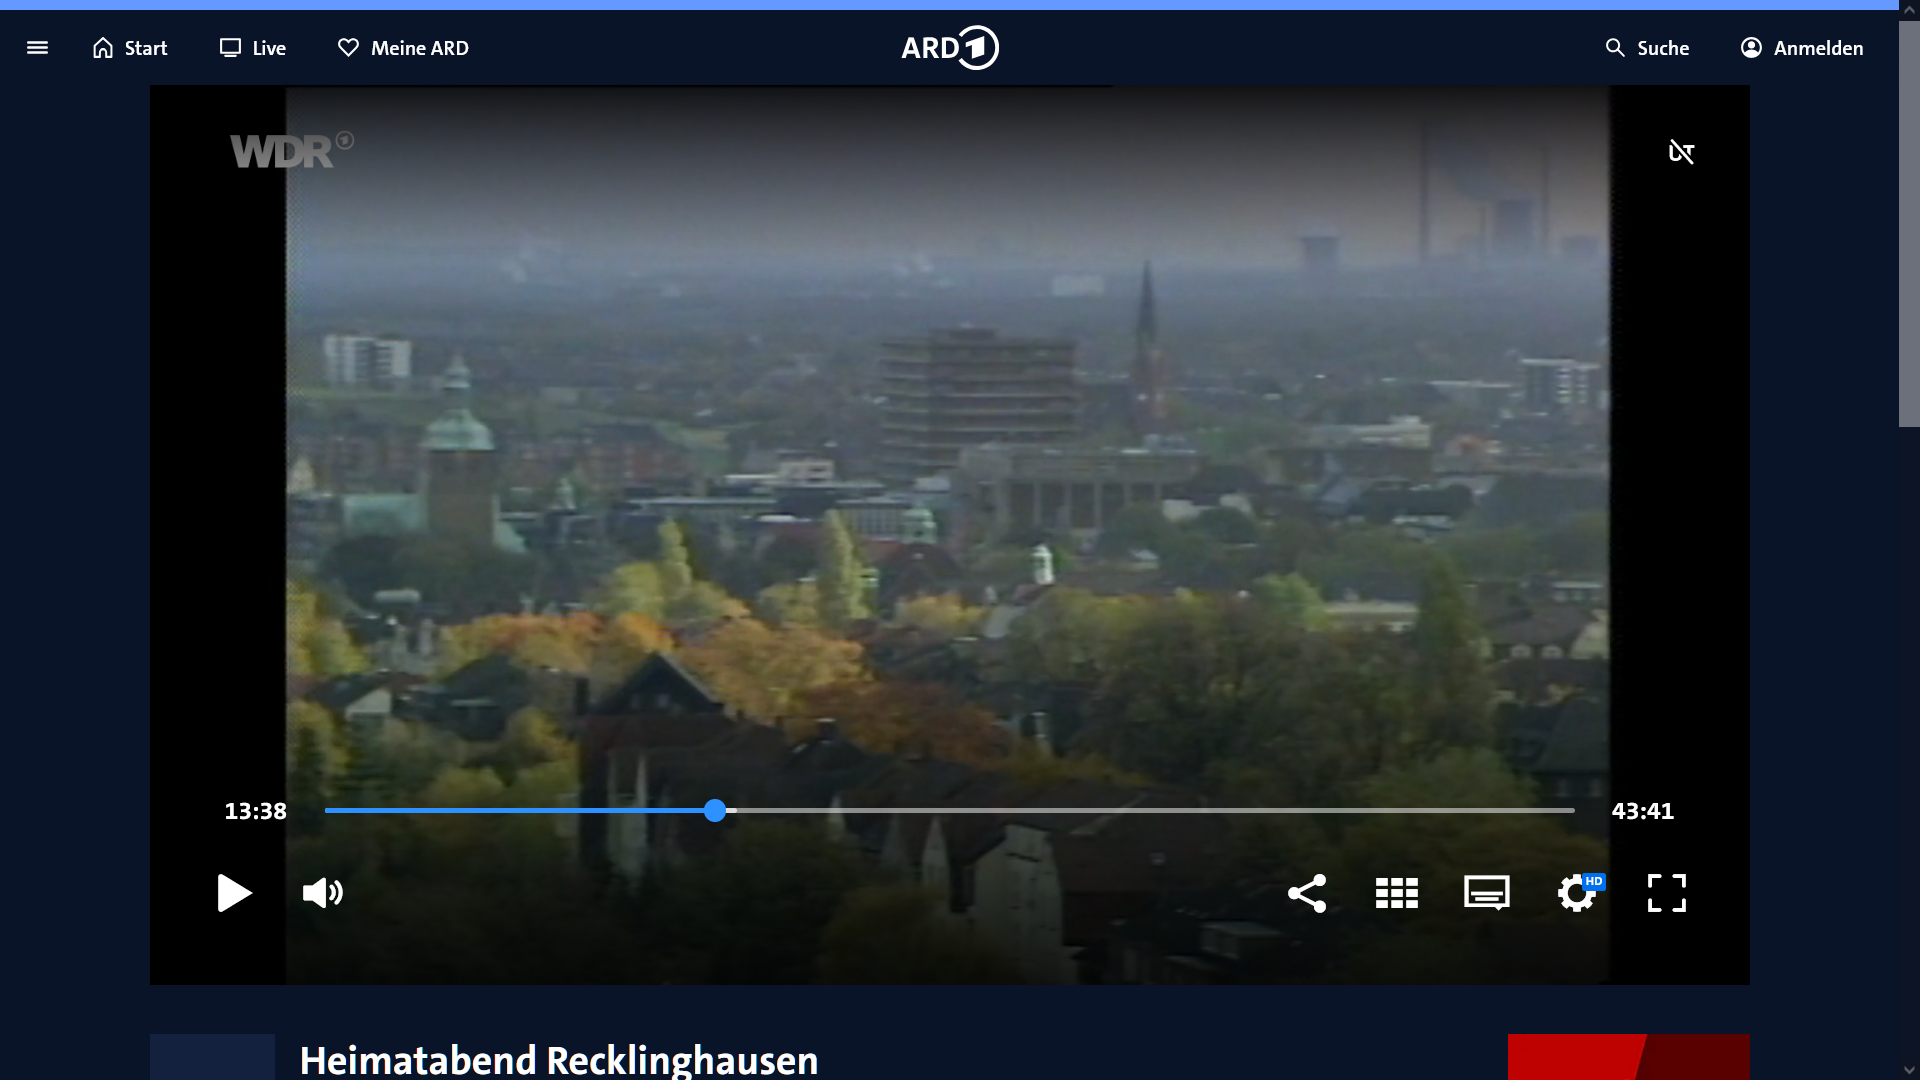Open the hamburger navigation menu
Viewport: 1920px width, 1080px height.
tap(37, 48)
